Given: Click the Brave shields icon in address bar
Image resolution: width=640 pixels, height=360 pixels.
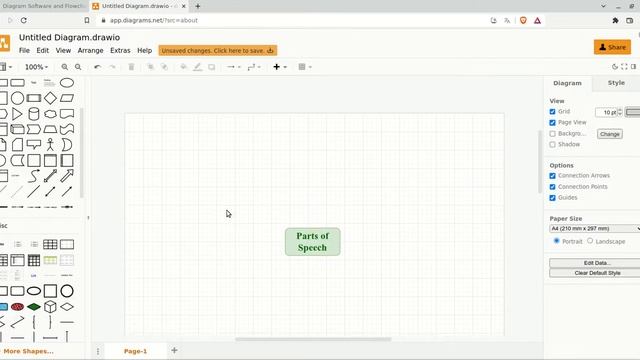Looking at the screenshot, I should tap(523, 20).
